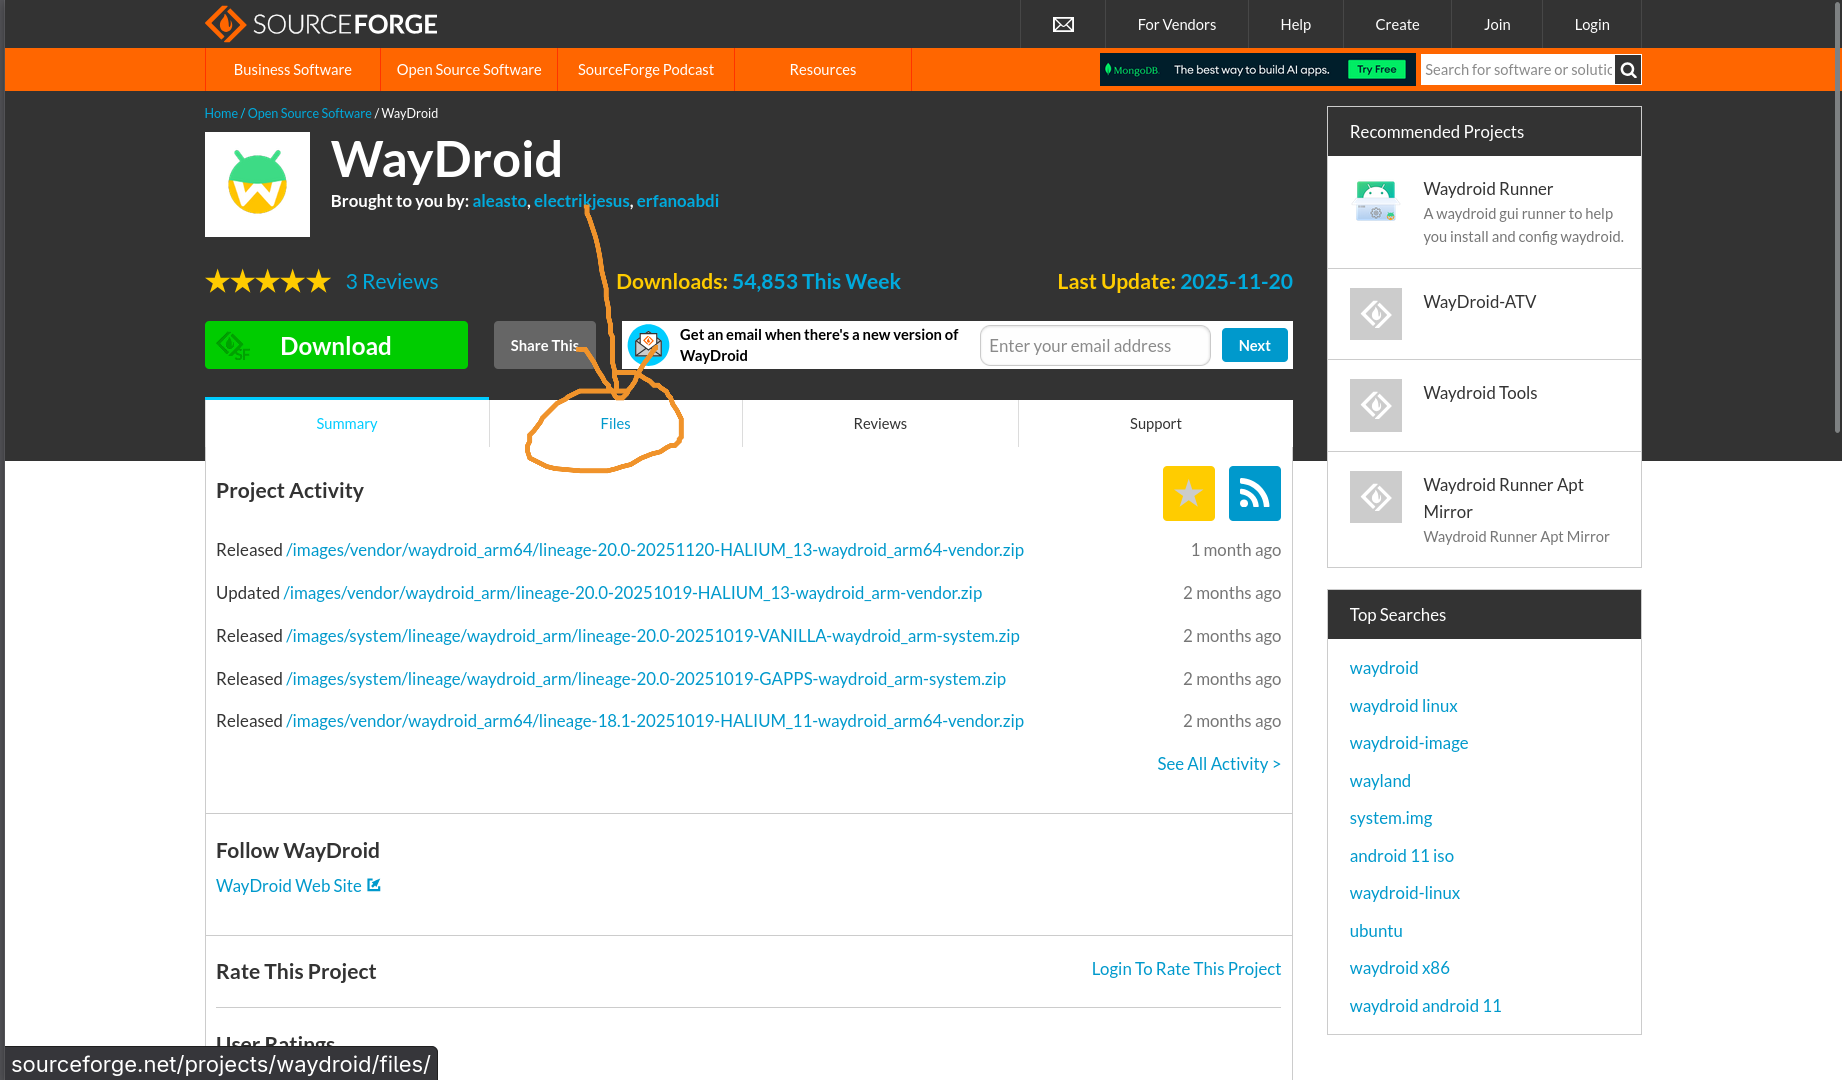
Task: Select the Waydroid Runner project icon
Action: click(1375, 200)
